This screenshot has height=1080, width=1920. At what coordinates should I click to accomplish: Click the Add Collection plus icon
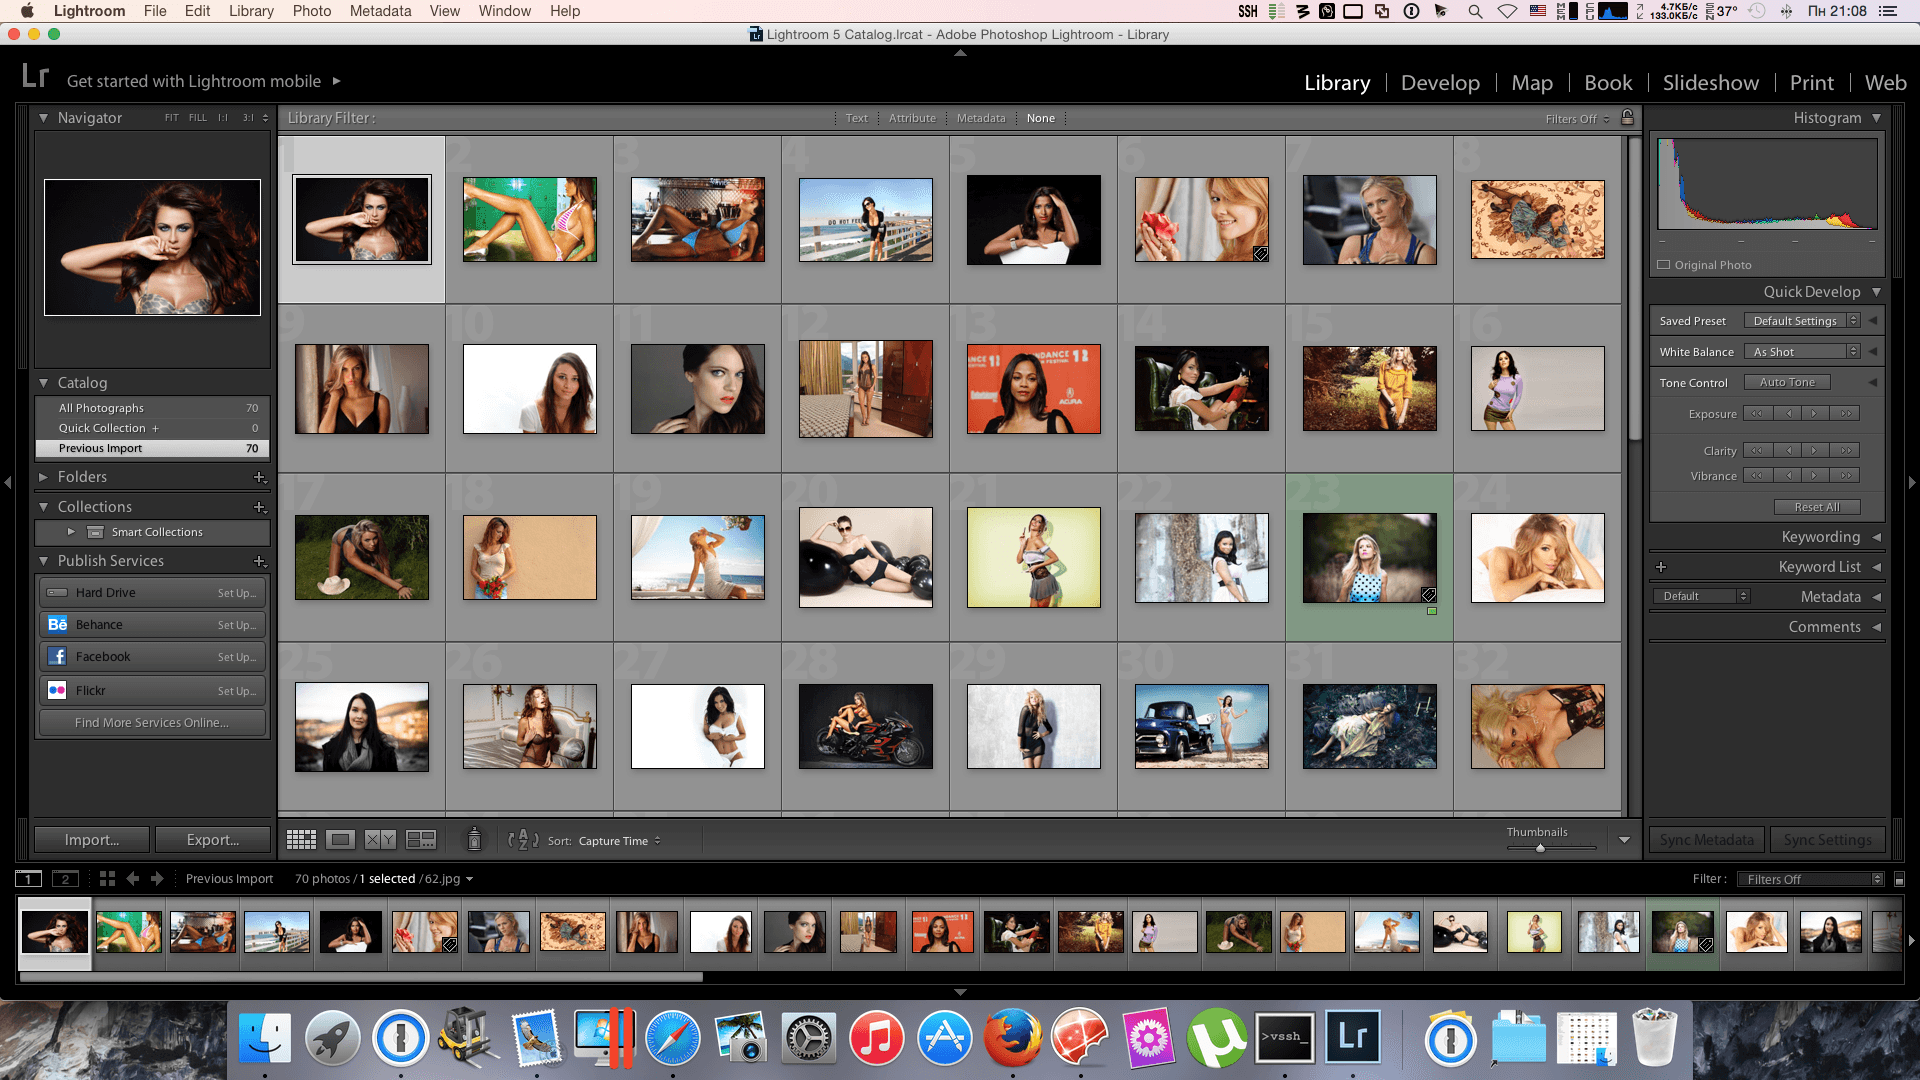pos(260,506)
